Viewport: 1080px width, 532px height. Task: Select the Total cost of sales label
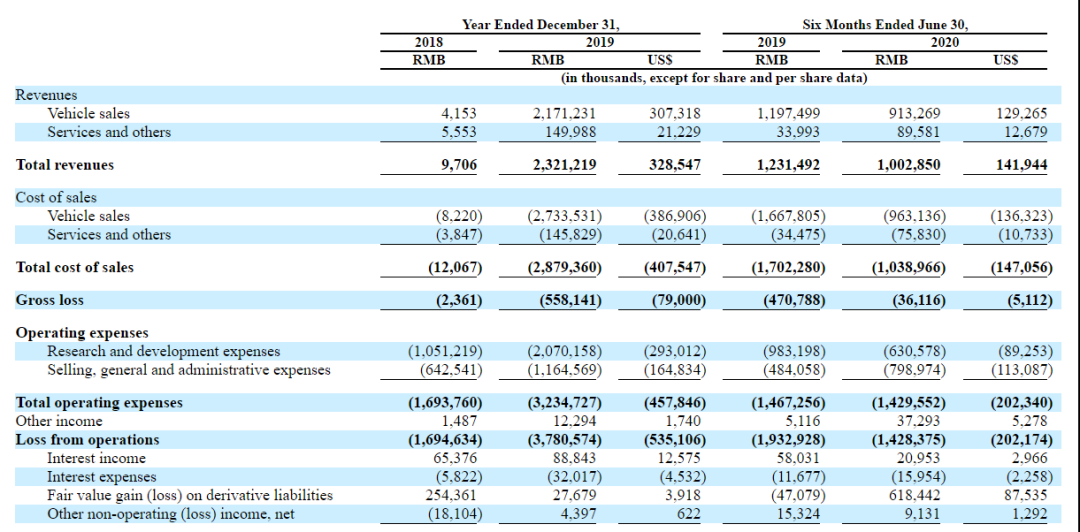coord(74,267)
